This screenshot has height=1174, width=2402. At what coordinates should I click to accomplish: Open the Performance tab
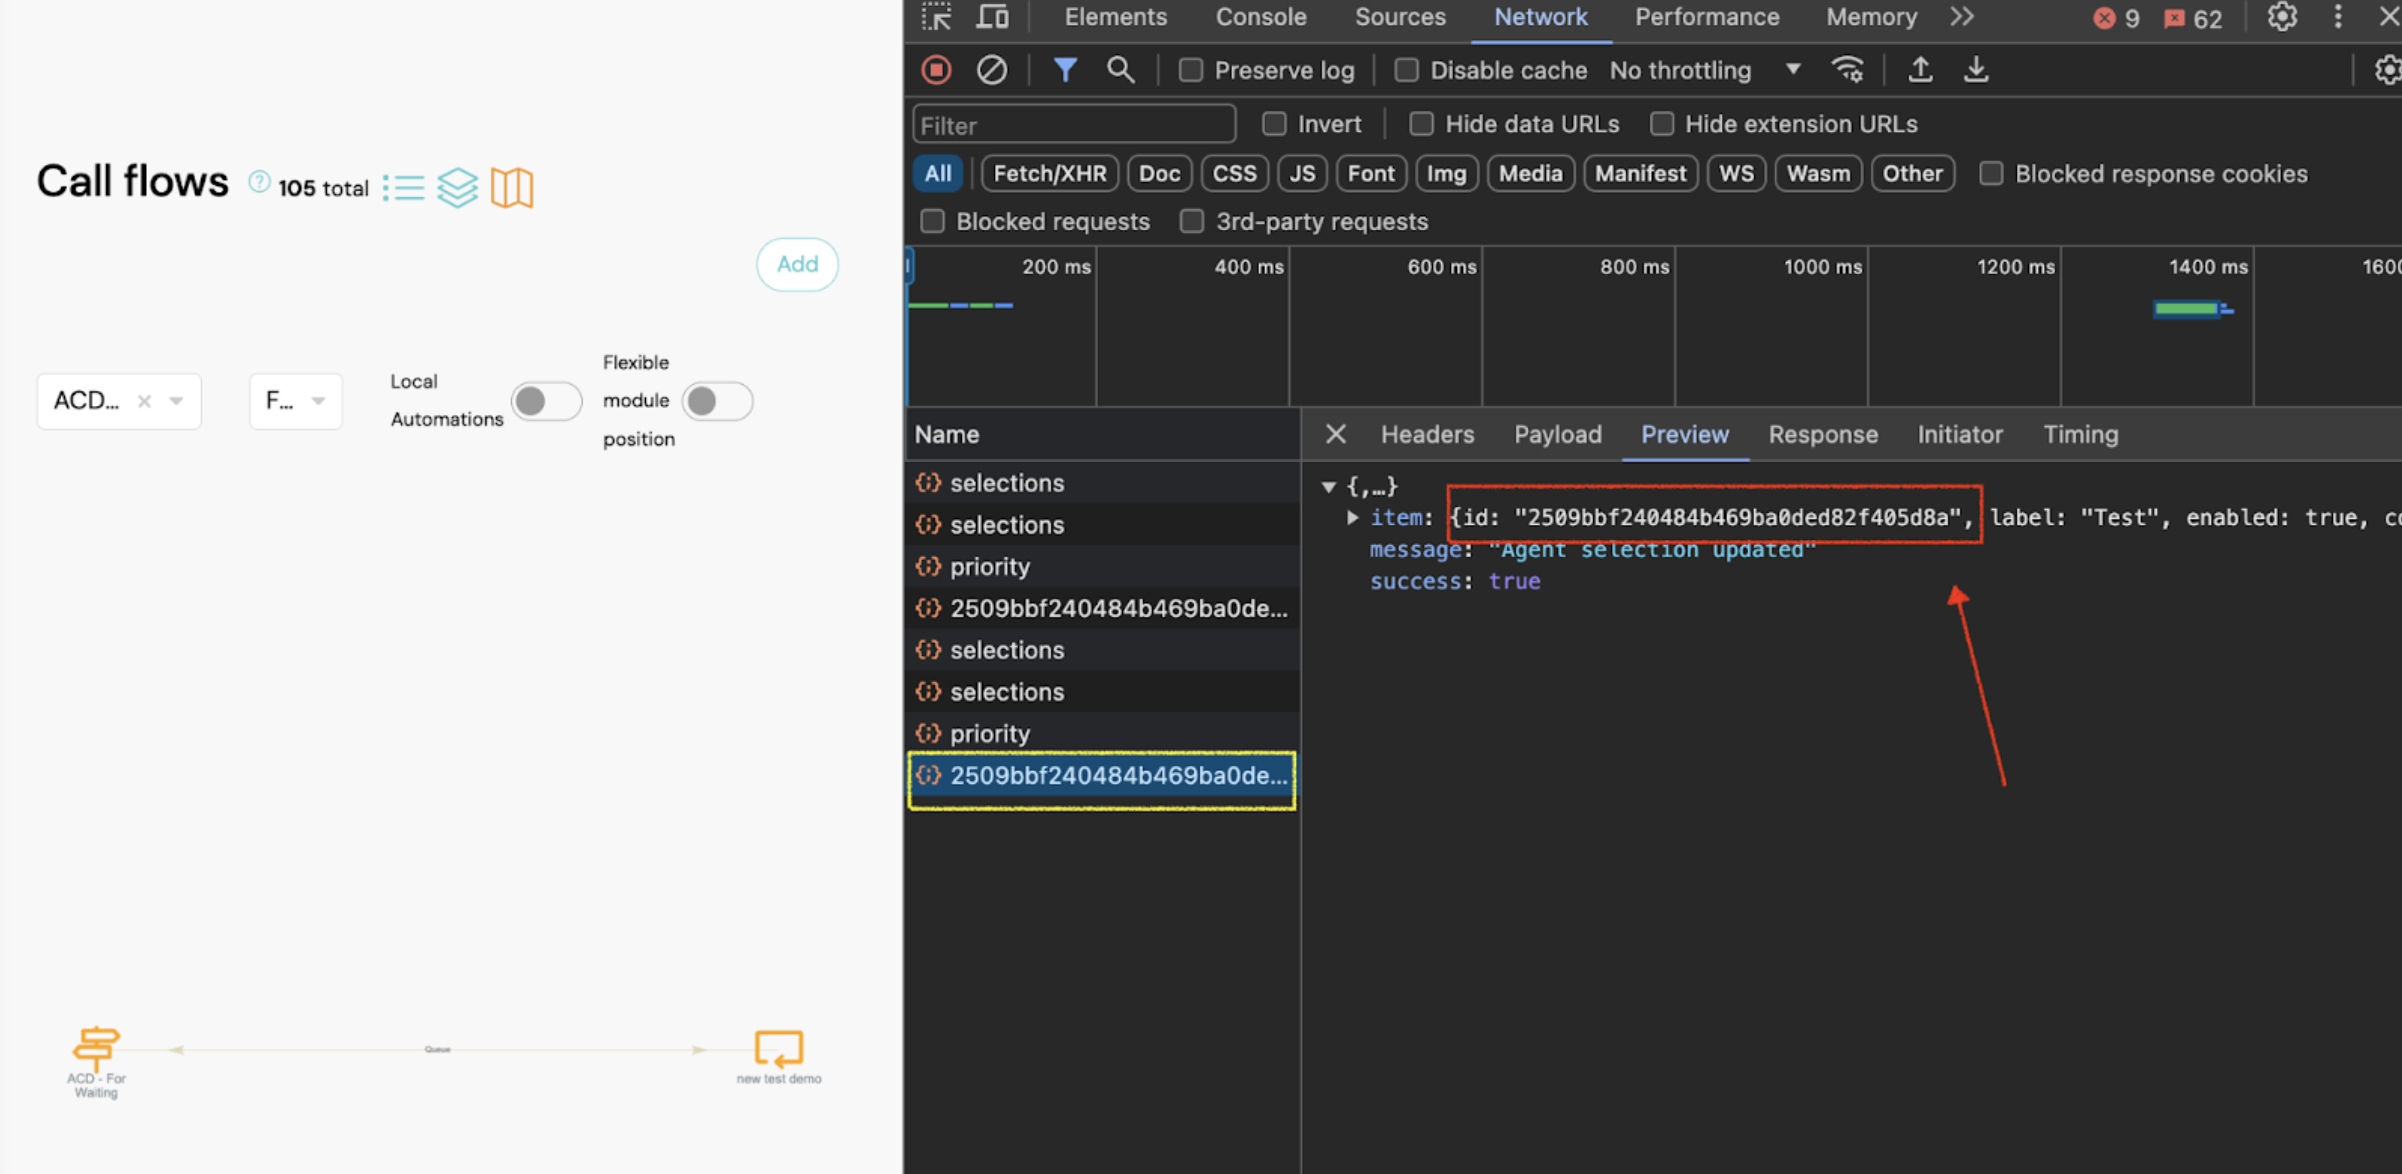pyautogui.click(x=1706, y=17)
